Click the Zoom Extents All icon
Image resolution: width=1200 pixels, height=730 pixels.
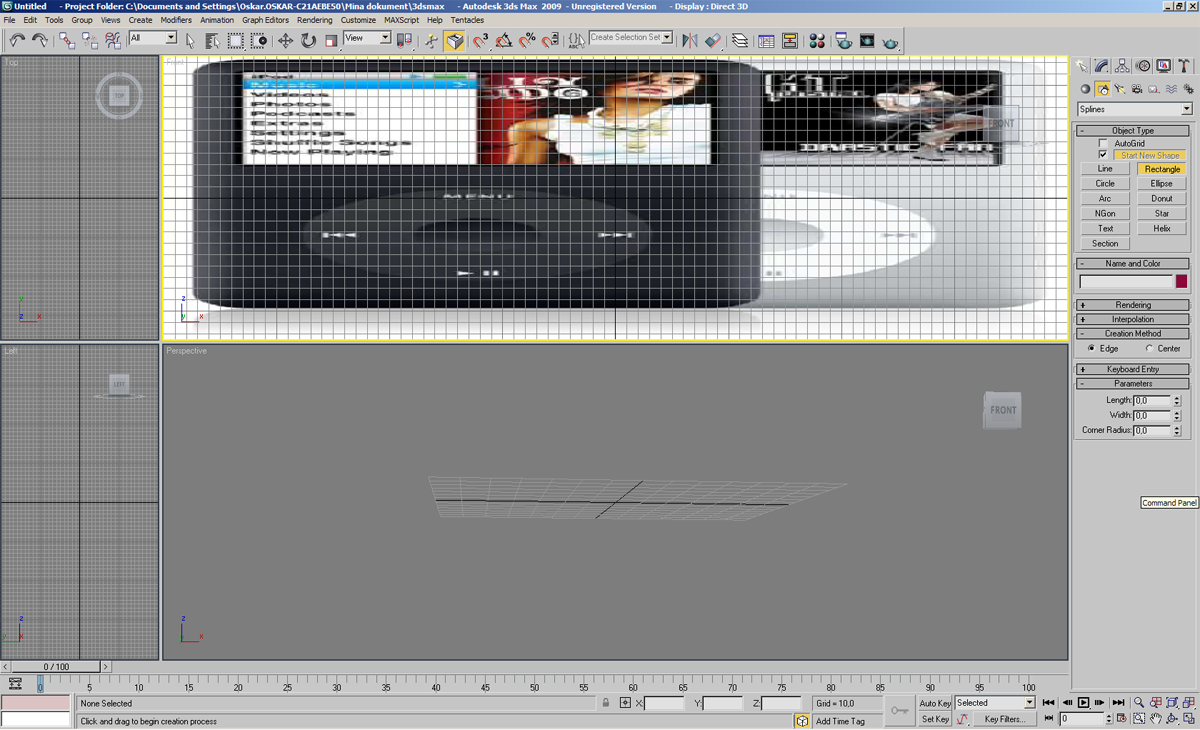pyautogui.click(x=1189, y=703)
